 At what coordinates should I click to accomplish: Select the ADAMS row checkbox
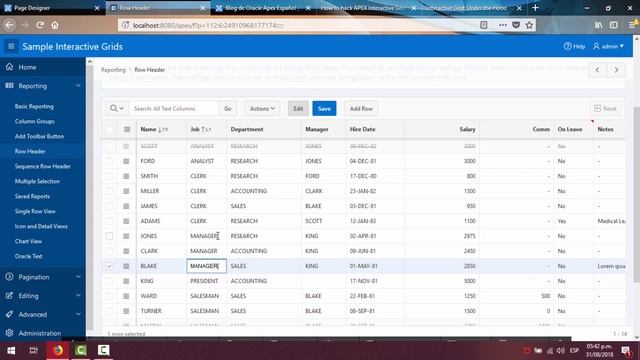[x=109, y=221]
